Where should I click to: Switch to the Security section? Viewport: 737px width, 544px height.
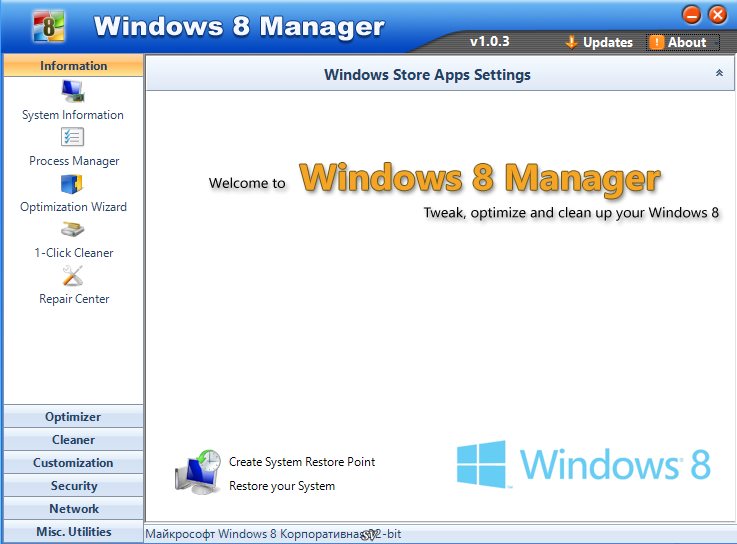tap(73, 486)
